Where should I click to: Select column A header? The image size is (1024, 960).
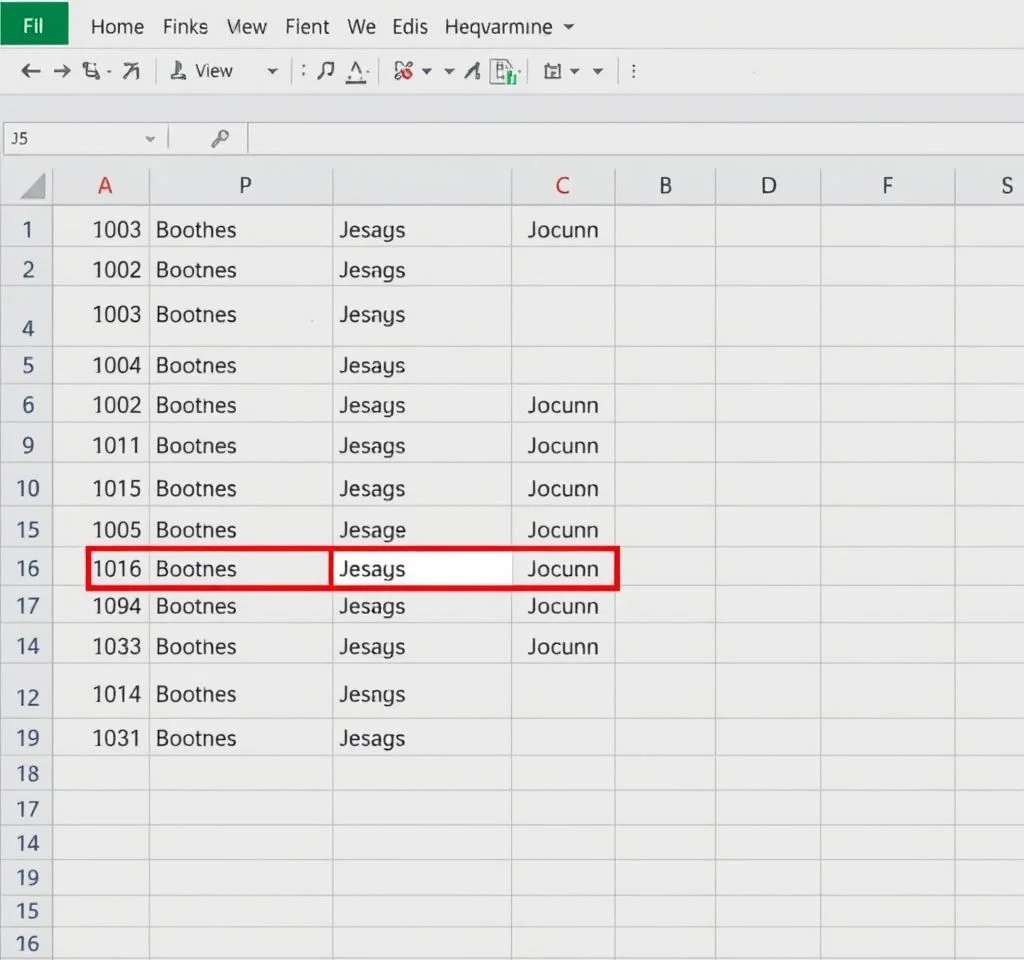point(104,186)
